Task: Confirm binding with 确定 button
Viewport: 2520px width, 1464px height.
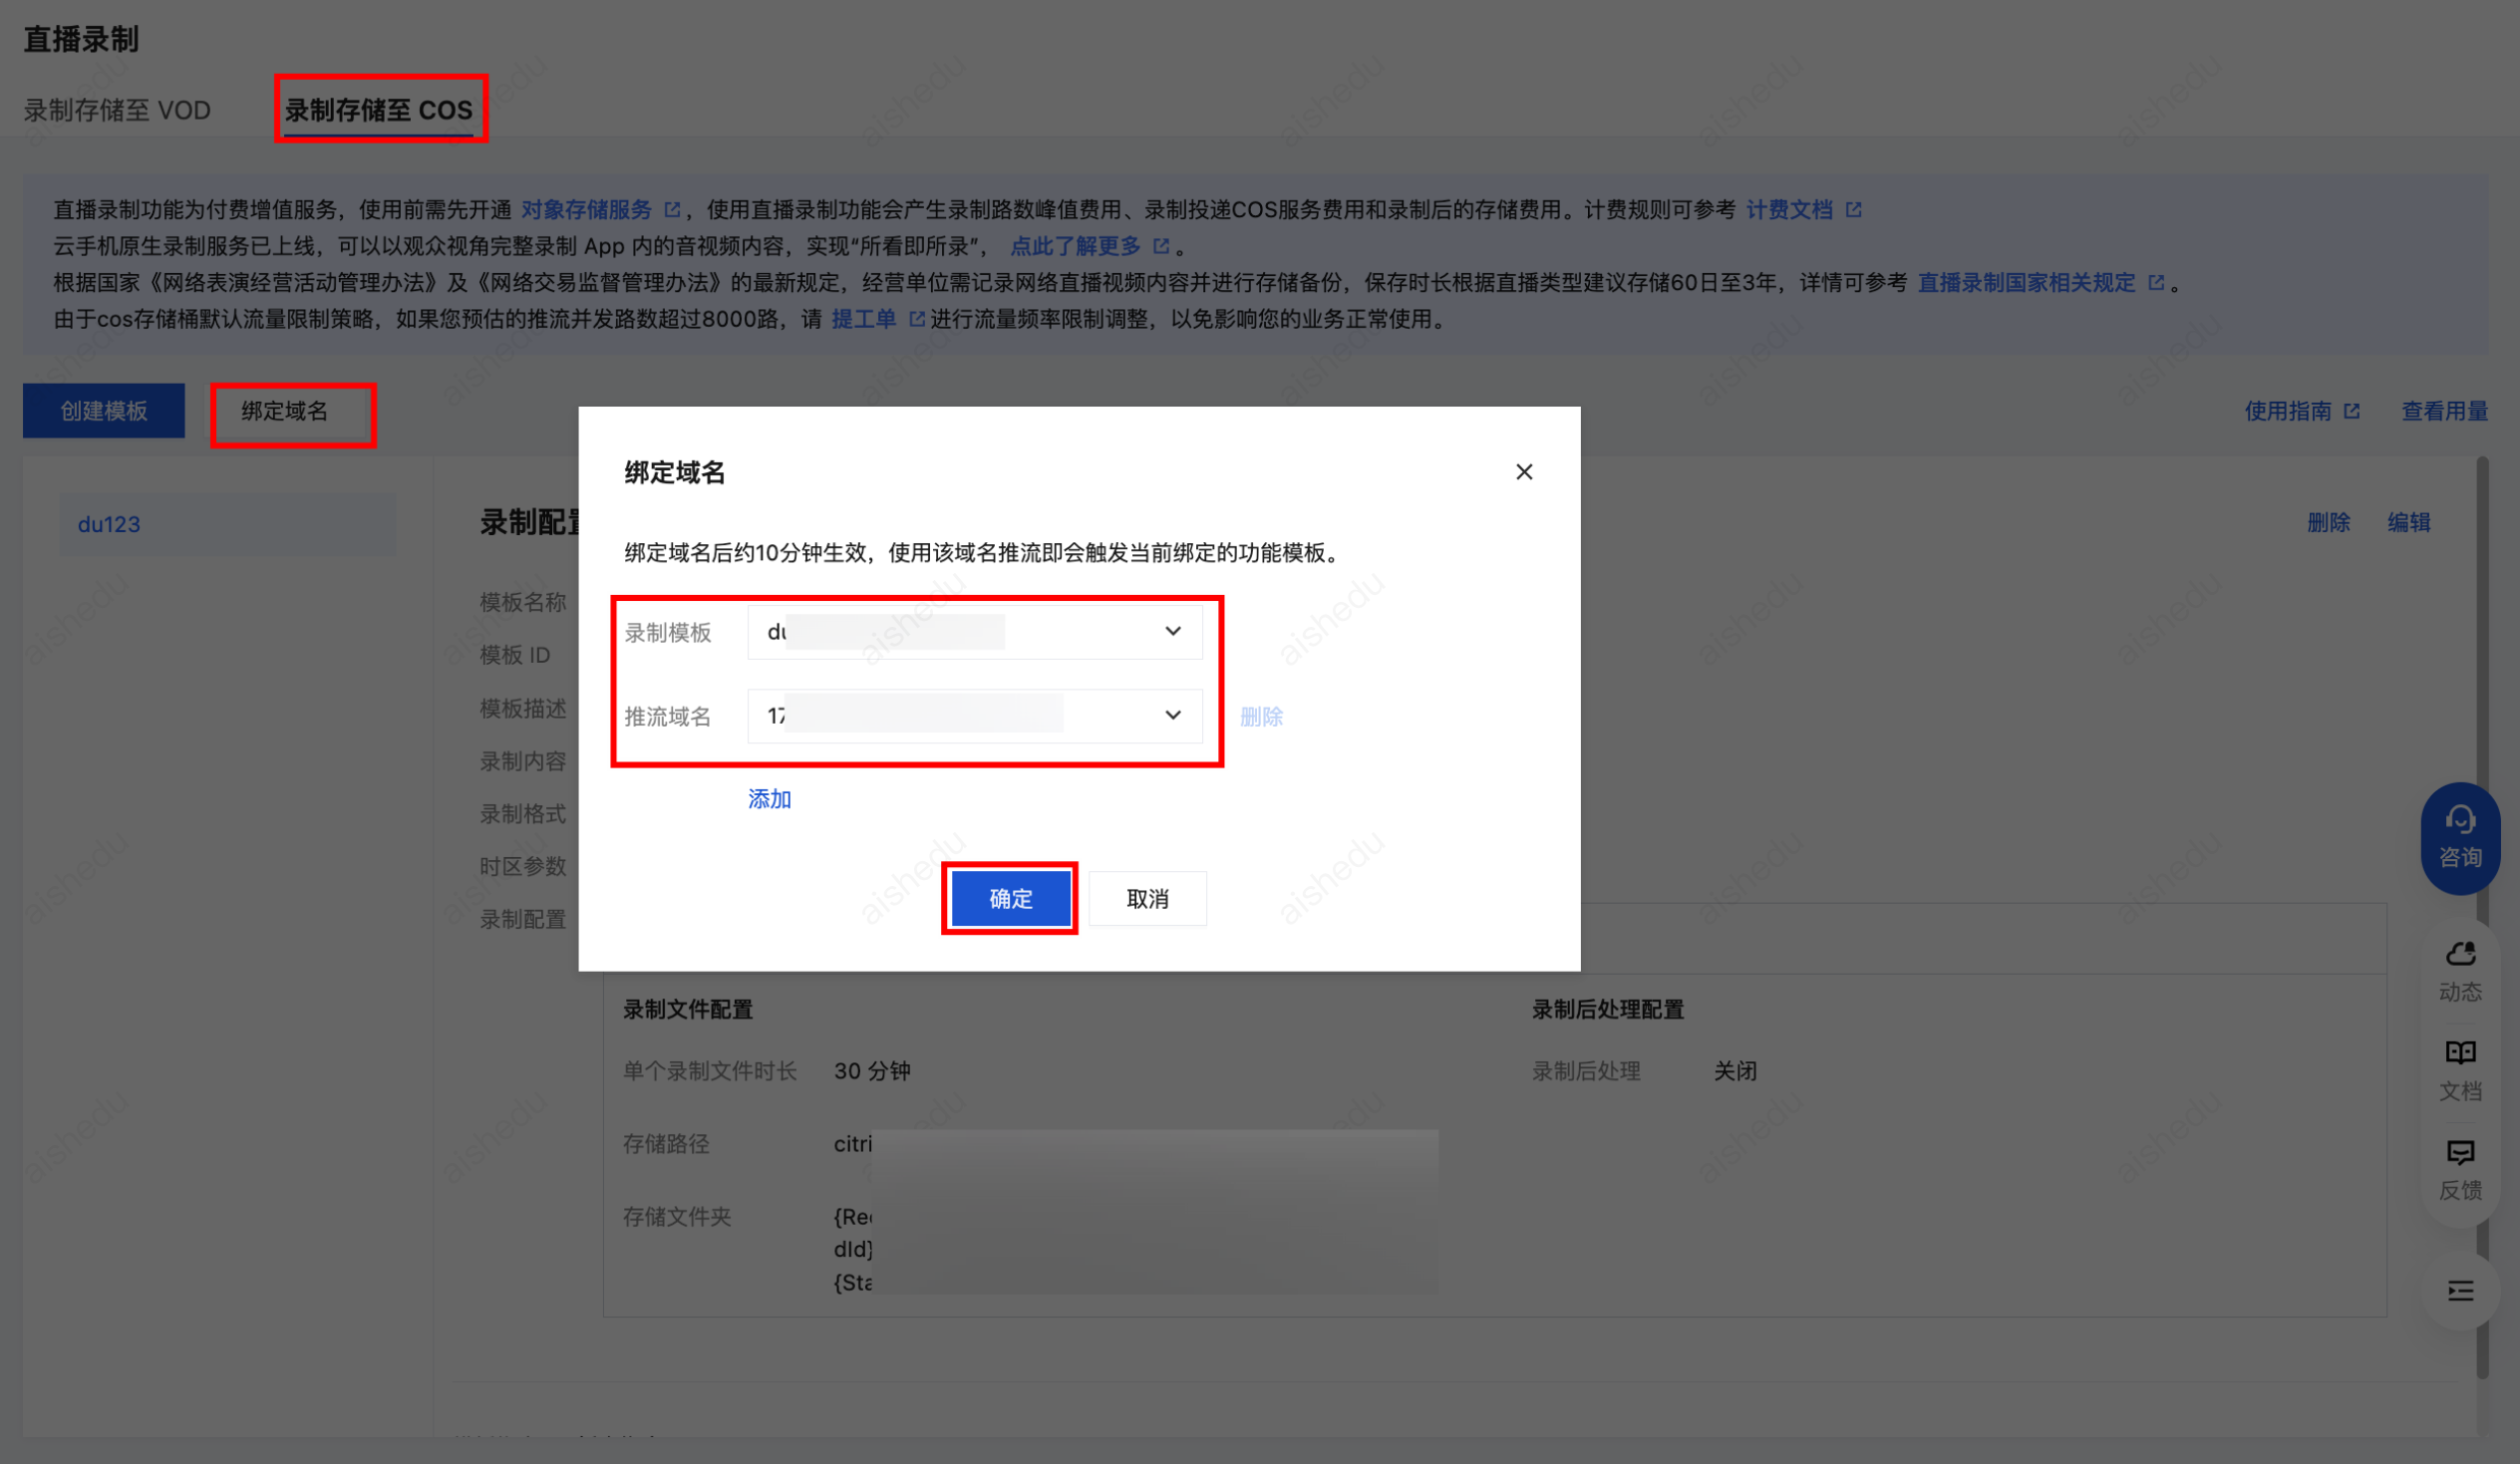Action: (1010, 898)
